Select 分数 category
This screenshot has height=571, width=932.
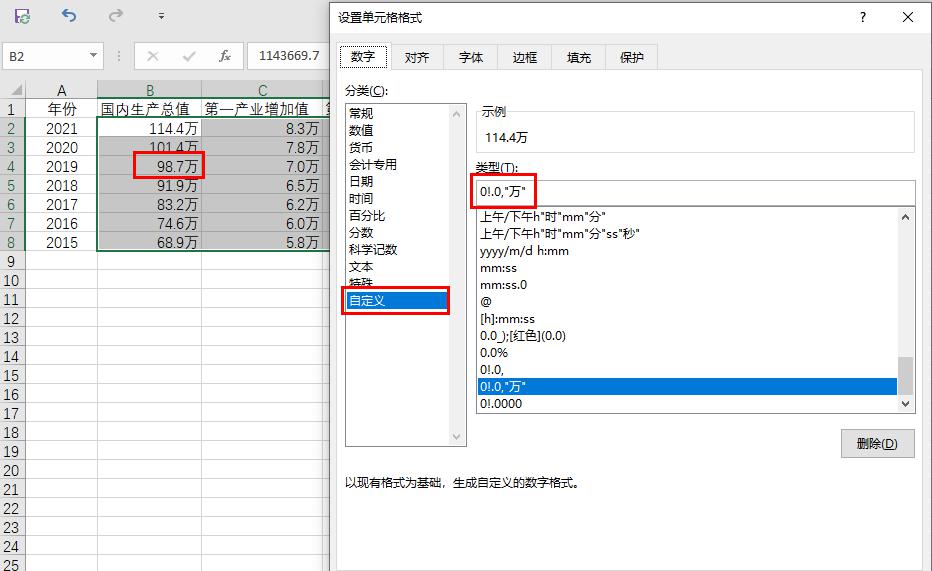click(x=398, y=232)
